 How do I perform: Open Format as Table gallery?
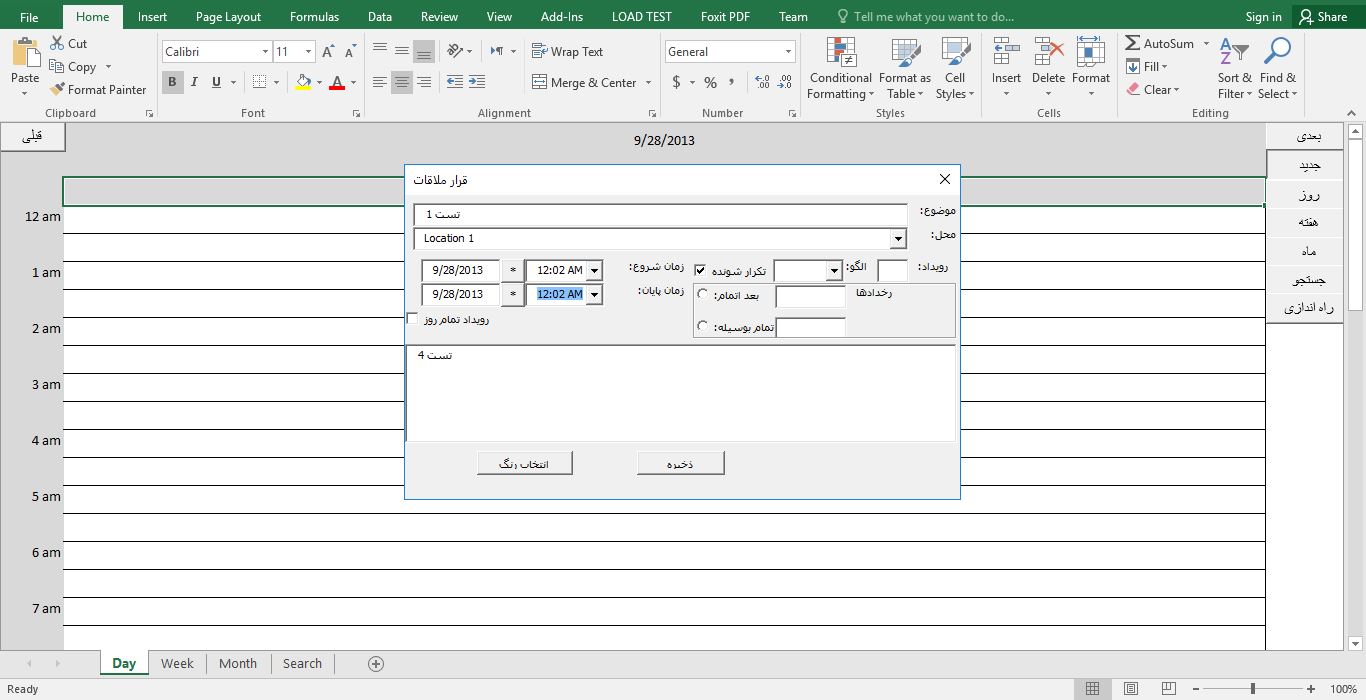point(905,68)
